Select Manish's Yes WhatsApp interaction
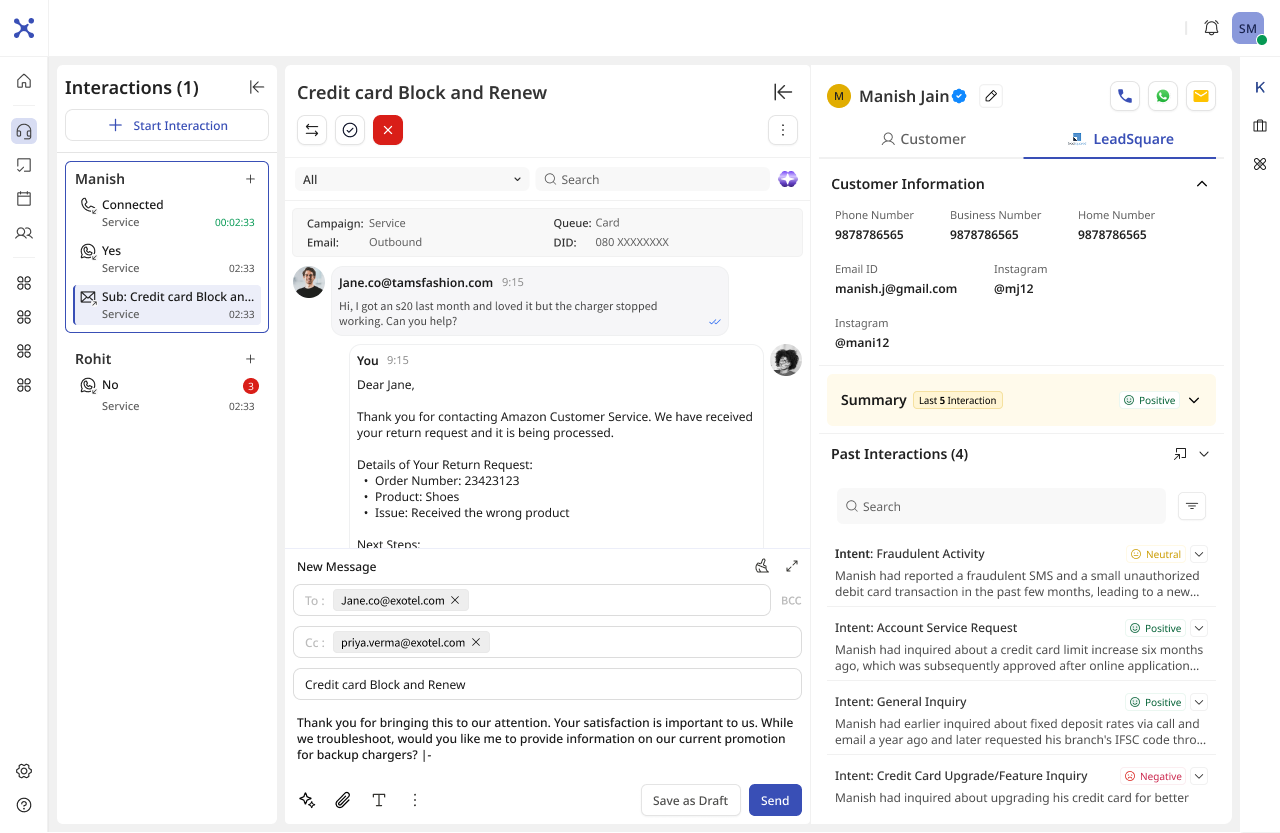1280x833 pixels. coord(167,259)
